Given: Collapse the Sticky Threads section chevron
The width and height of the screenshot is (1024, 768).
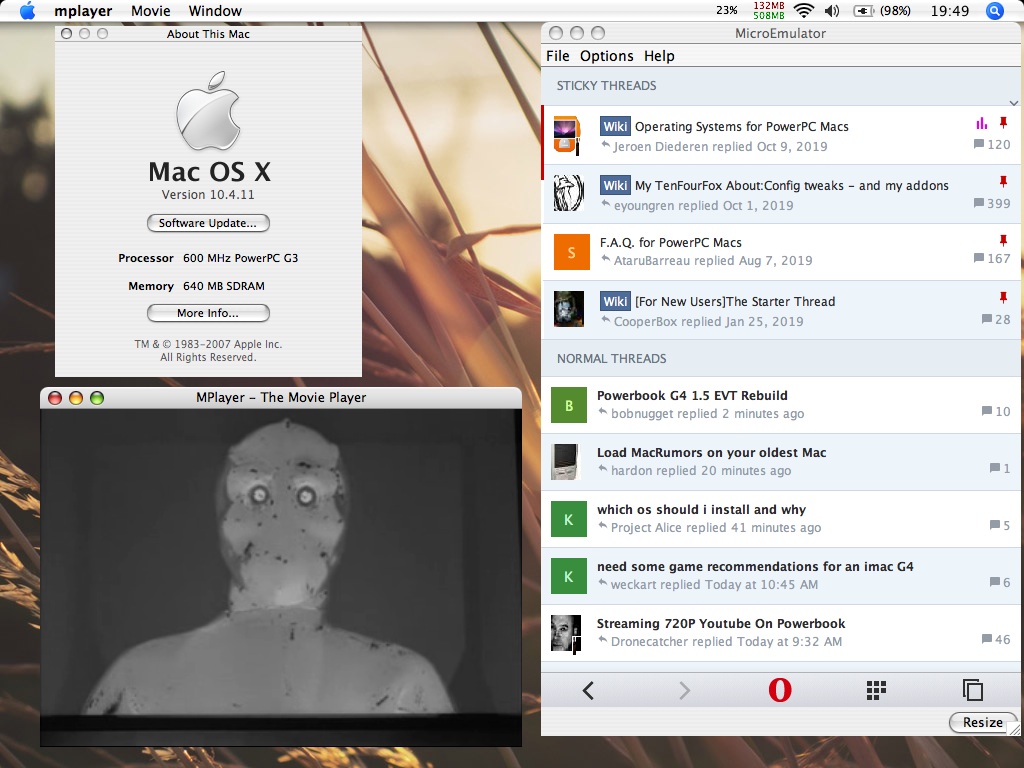Looking at the screenshot, I should click(1013, 103).
